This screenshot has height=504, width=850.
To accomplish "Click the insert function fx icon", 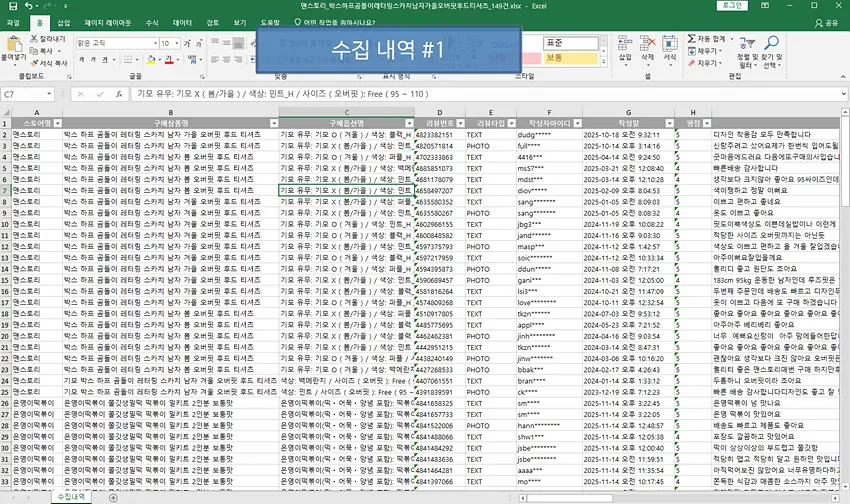I will pos(119,94).
